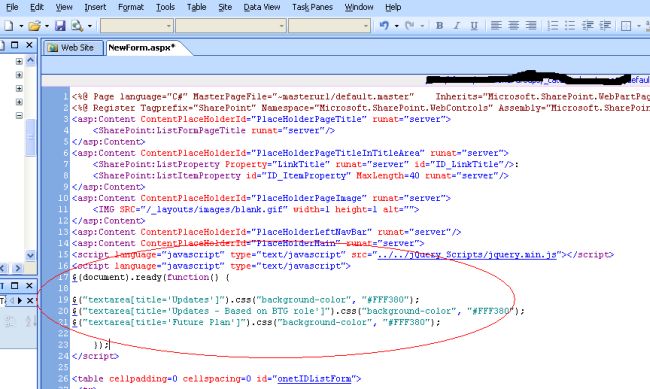Click the next task pane arrow
650x389 pixels.
click(19, 300)
